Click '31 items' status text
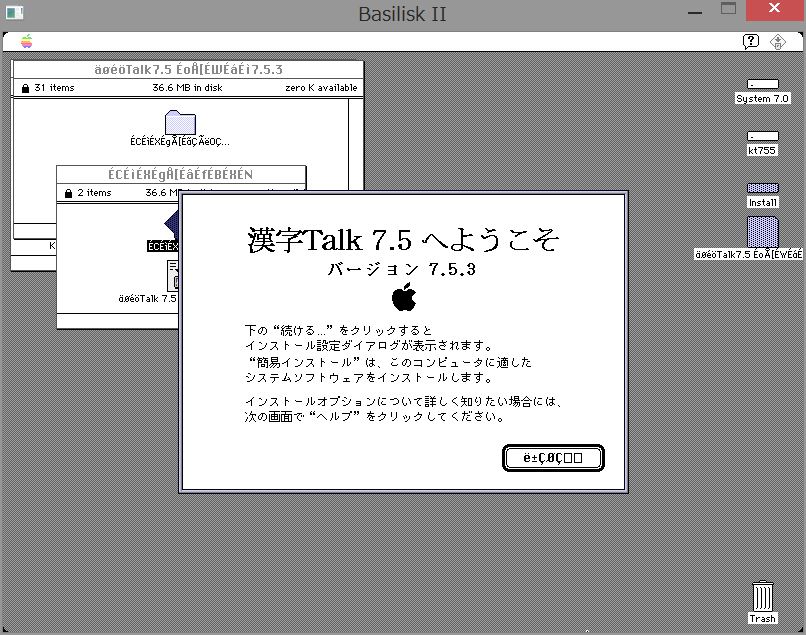 54,87
